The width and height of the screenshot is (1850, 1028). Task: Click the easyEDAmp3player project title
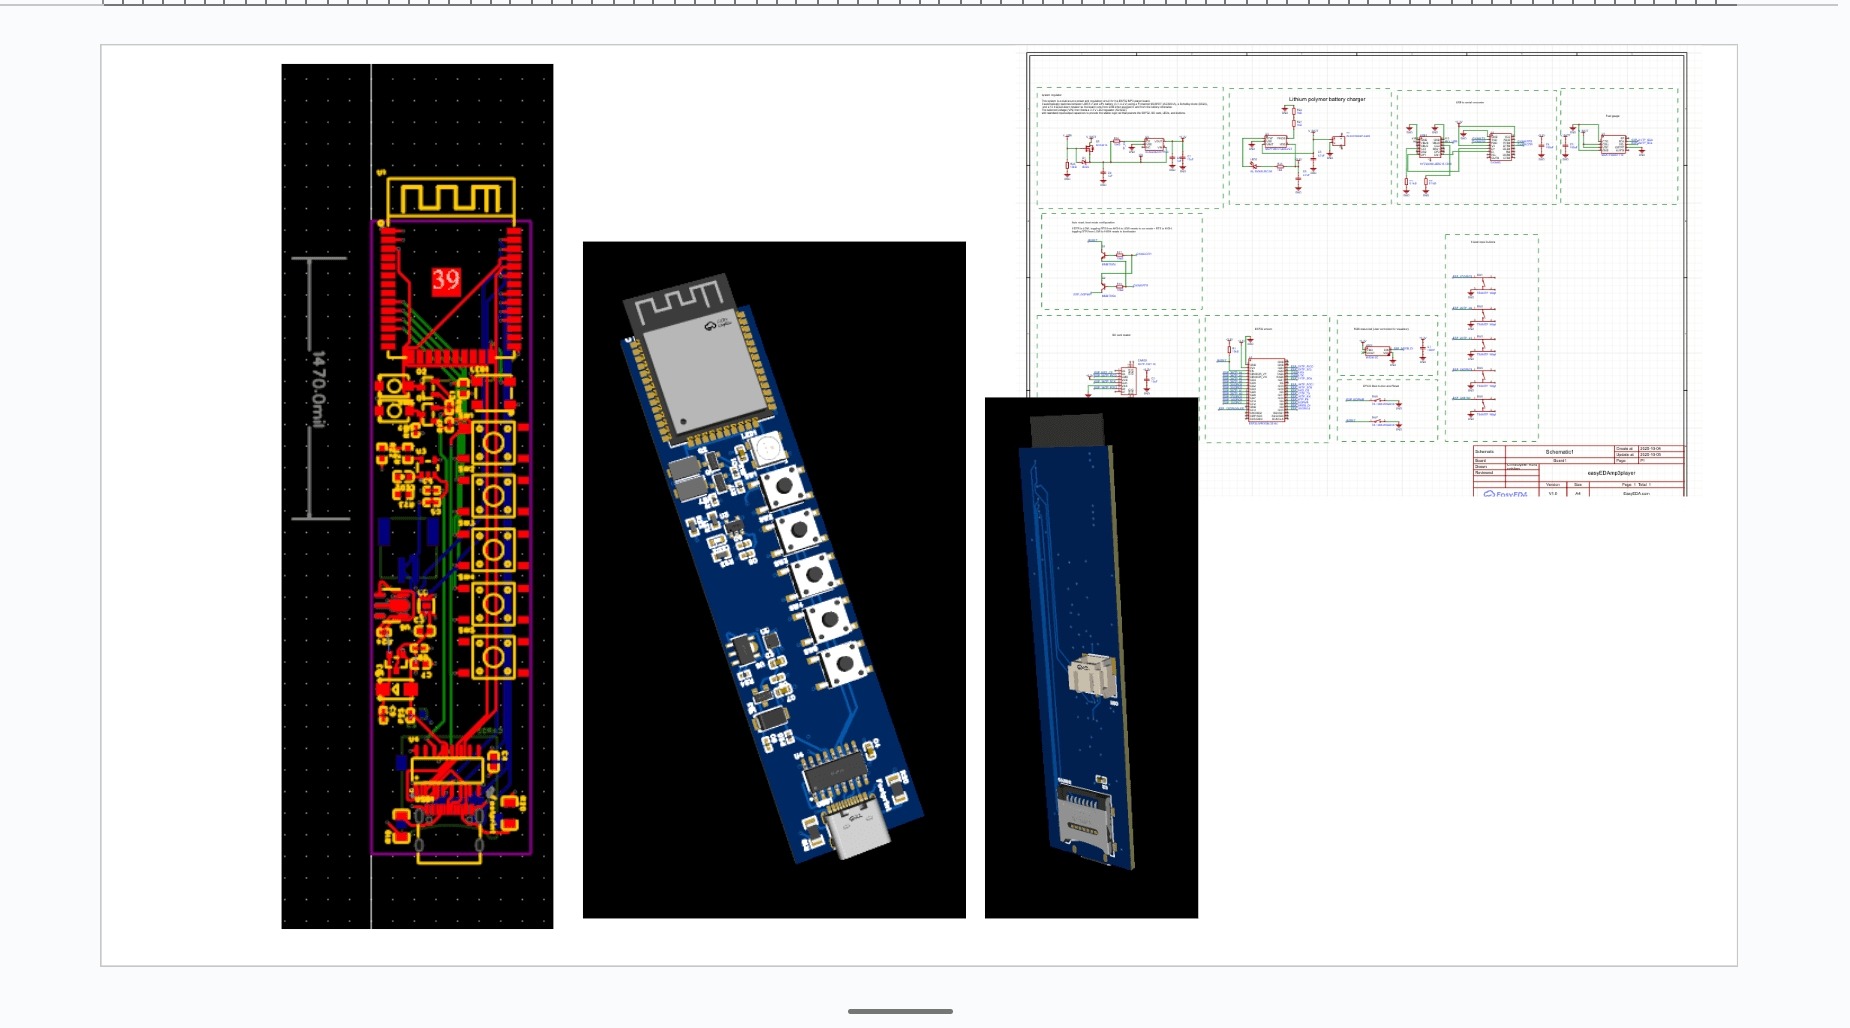[1612, 473]
